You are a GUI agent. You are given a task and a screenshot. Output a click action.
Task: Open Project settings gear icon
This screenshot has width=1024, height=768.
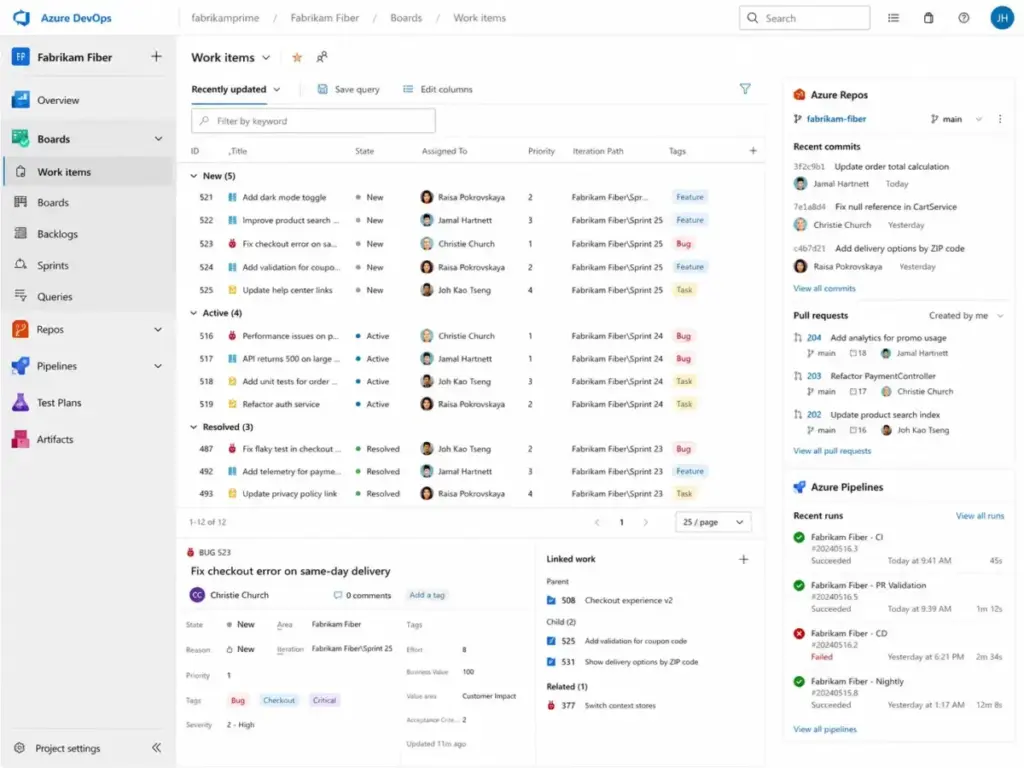point(20,748)
